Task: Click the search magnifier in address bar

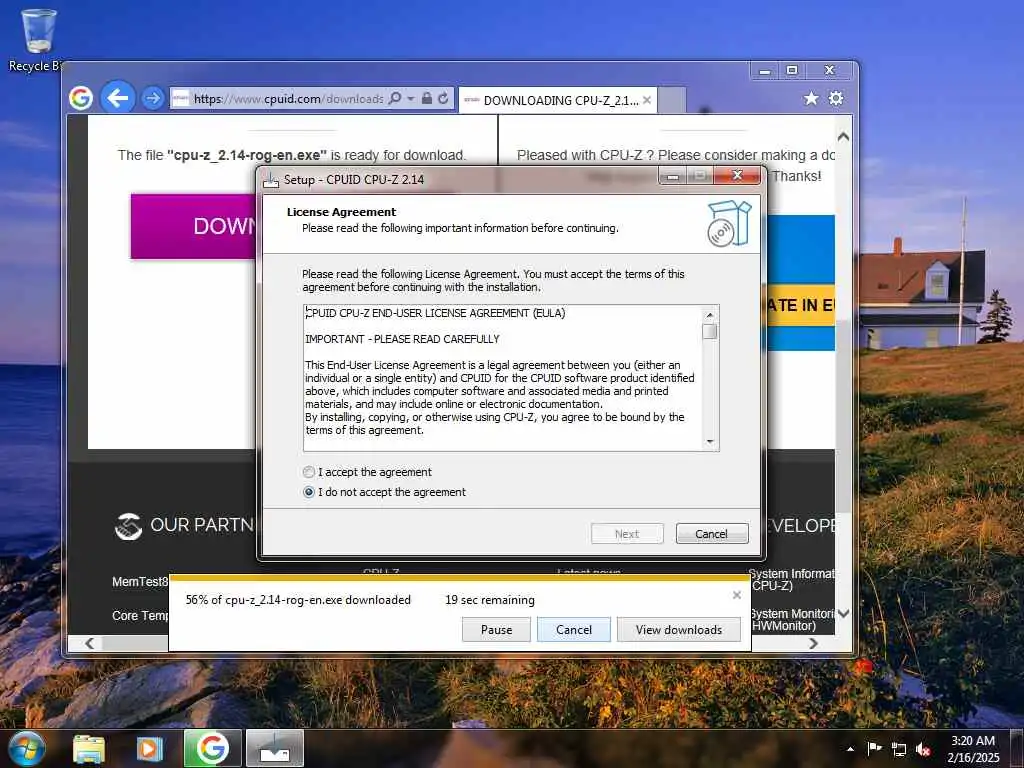Action: [x=394, y=99]
